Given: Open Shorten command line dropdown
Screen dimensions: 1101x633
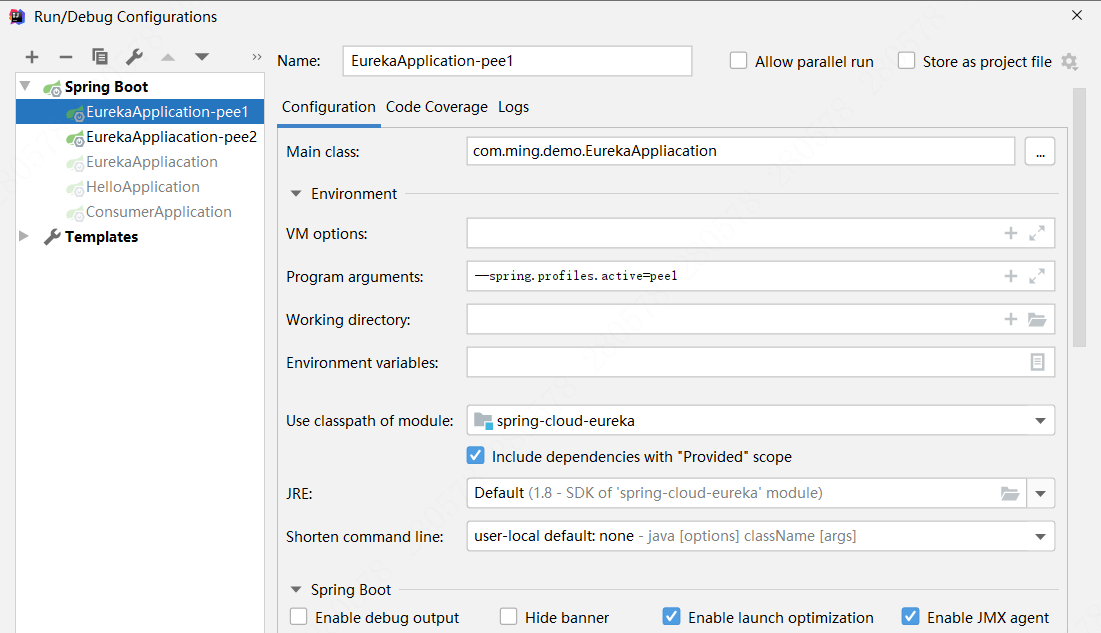Looking at the screenshot, I should [1040, 537].
